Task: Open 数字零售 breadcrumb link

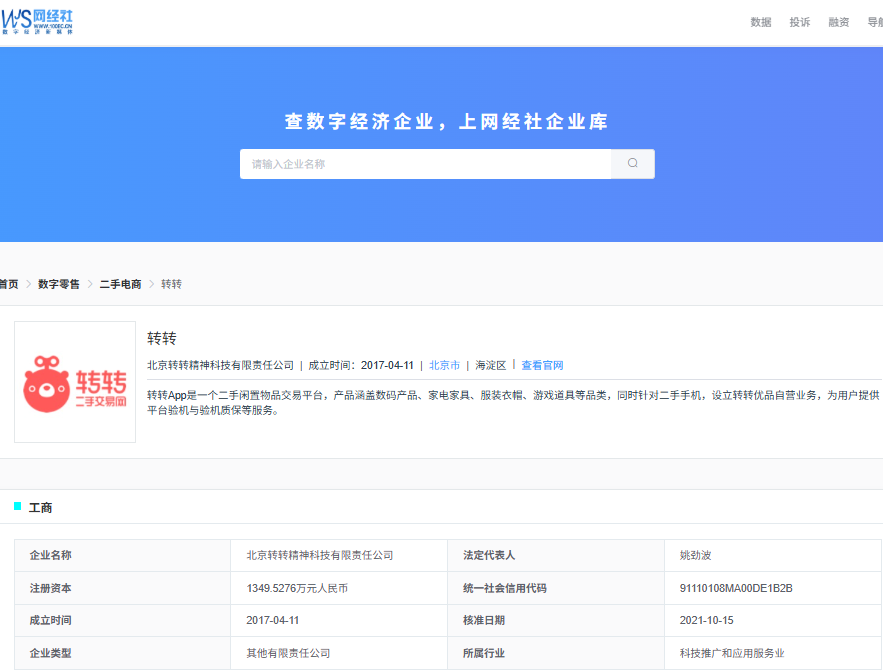Action: point(59,284)
